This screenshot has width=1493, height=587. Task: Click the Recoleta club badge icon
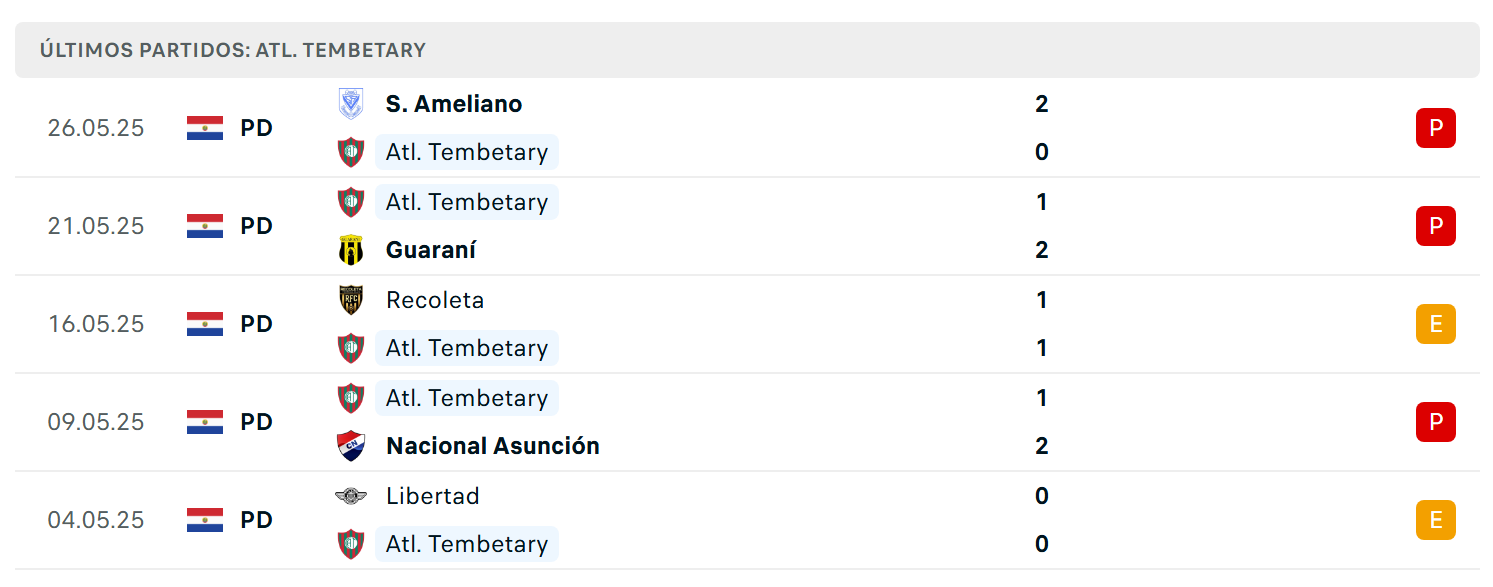[x=351, y=300]
